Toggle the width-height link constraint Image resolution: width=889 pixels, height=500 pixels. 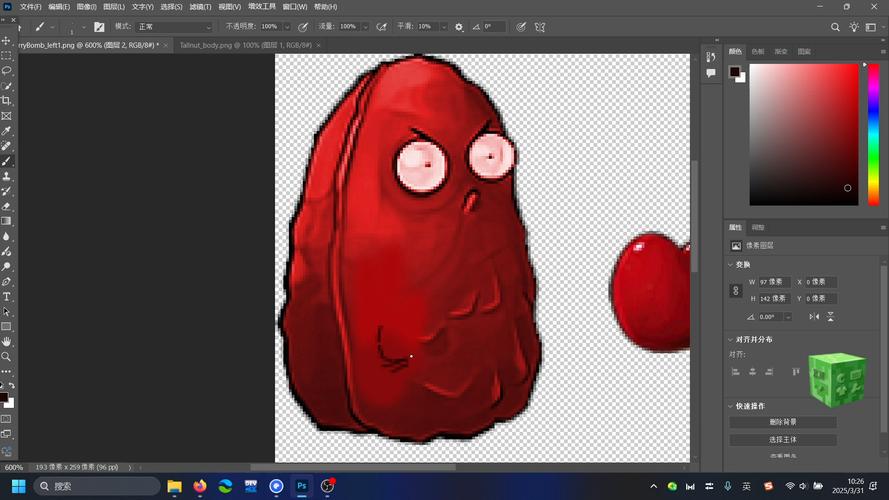pyautogui.click(x=736, y=290)
